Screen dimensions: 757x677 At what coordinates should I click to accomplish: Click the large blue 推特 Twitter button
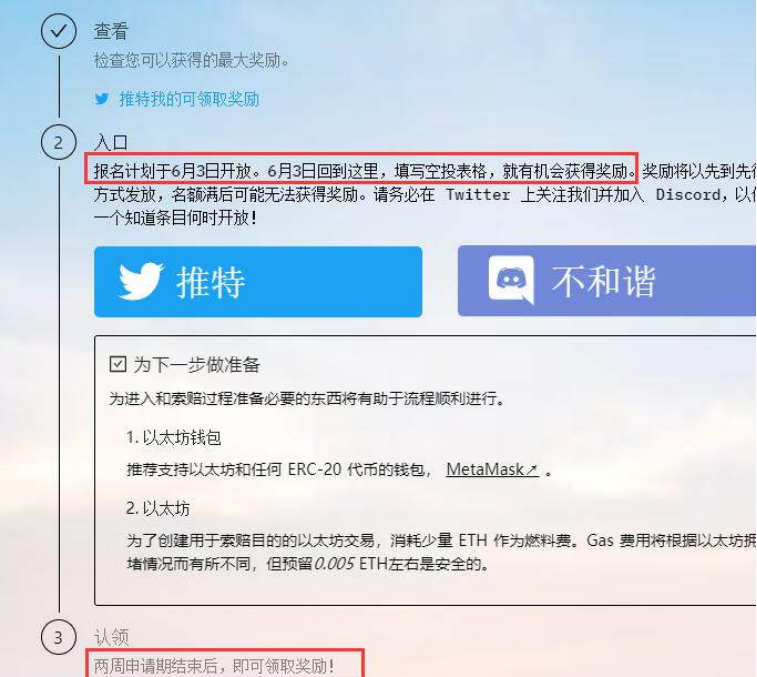pyautogui.click(x=258, y=282)
